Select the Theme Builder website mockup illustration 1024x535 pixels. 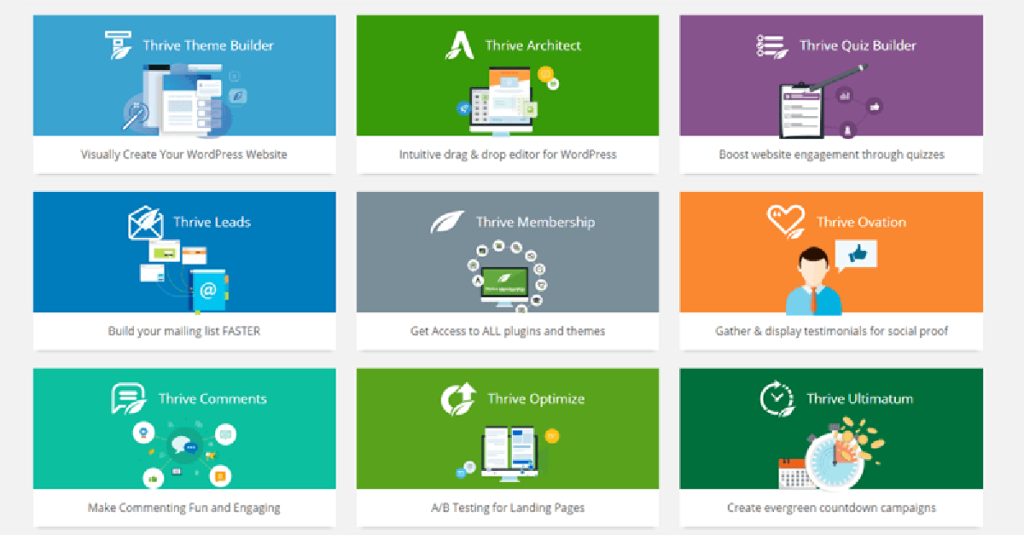[x=185, y=100]
